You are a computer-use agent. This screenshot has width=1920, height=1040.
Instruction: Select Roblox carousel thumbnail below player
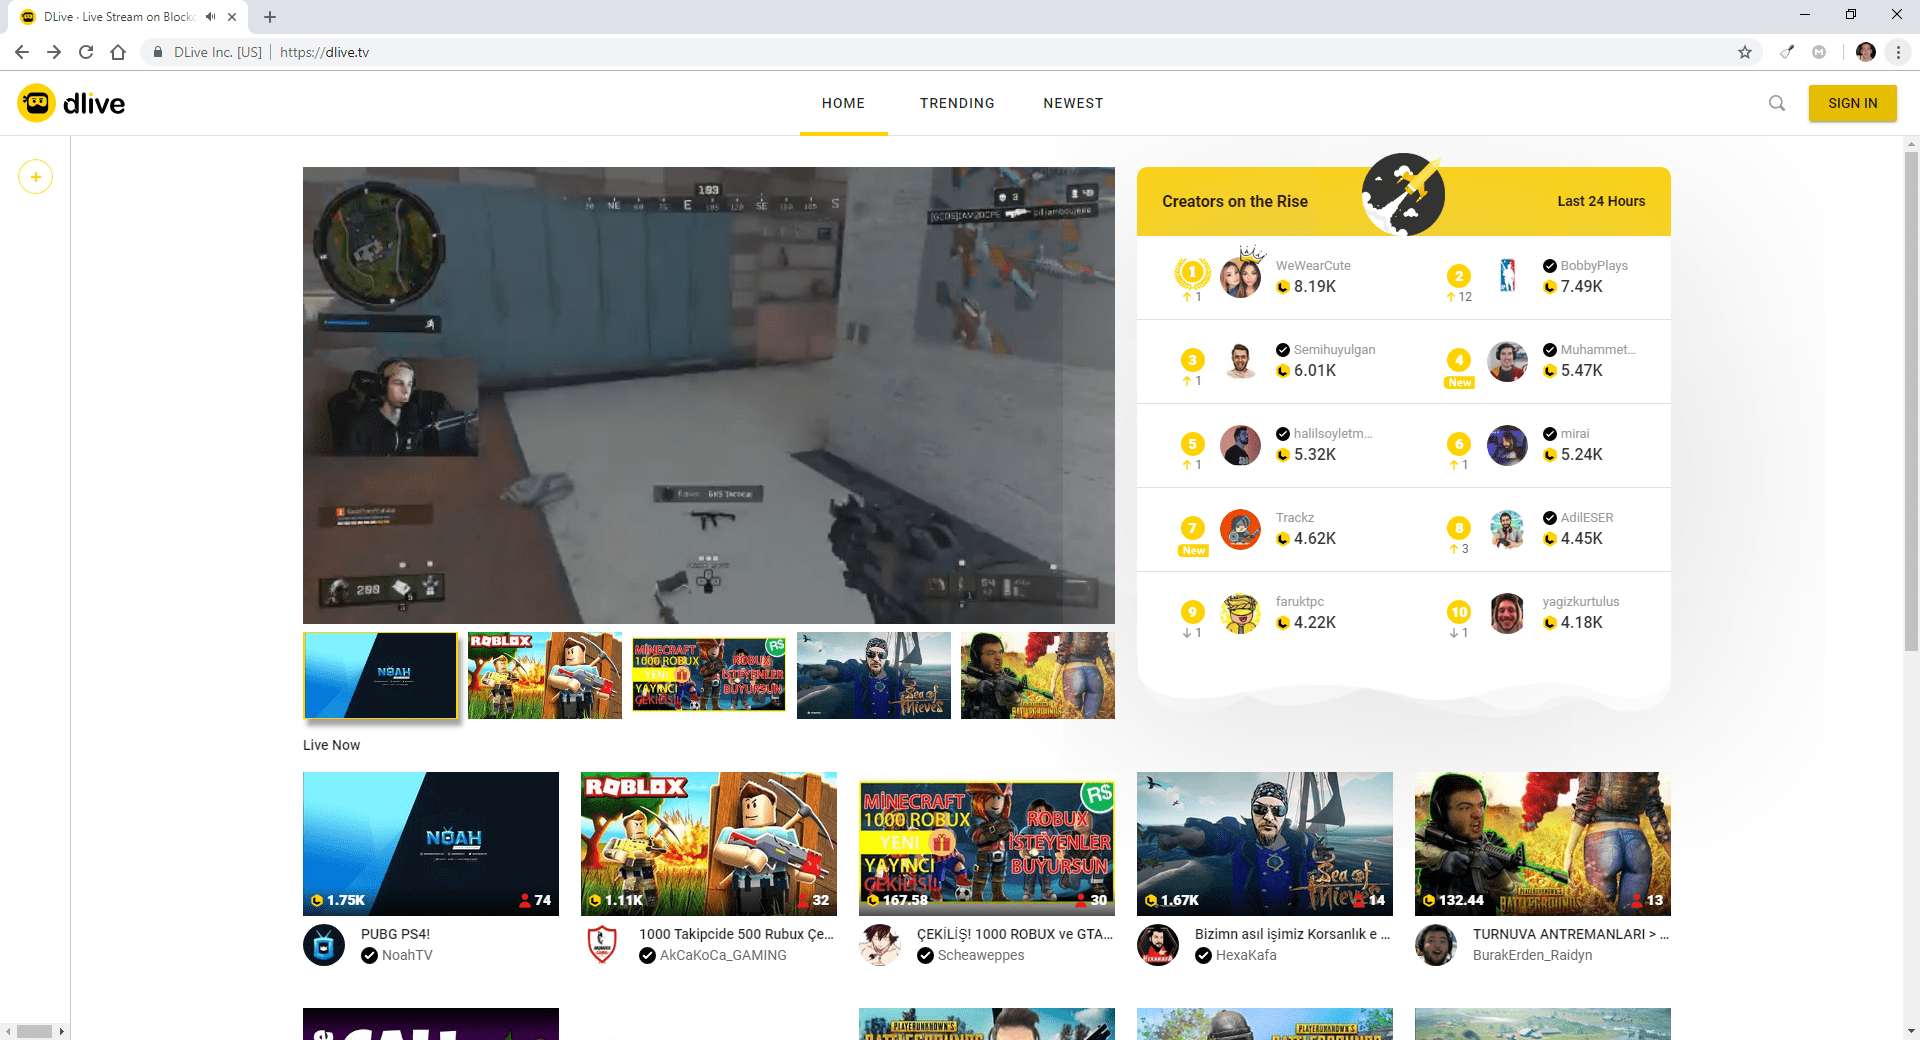(545, 675)
